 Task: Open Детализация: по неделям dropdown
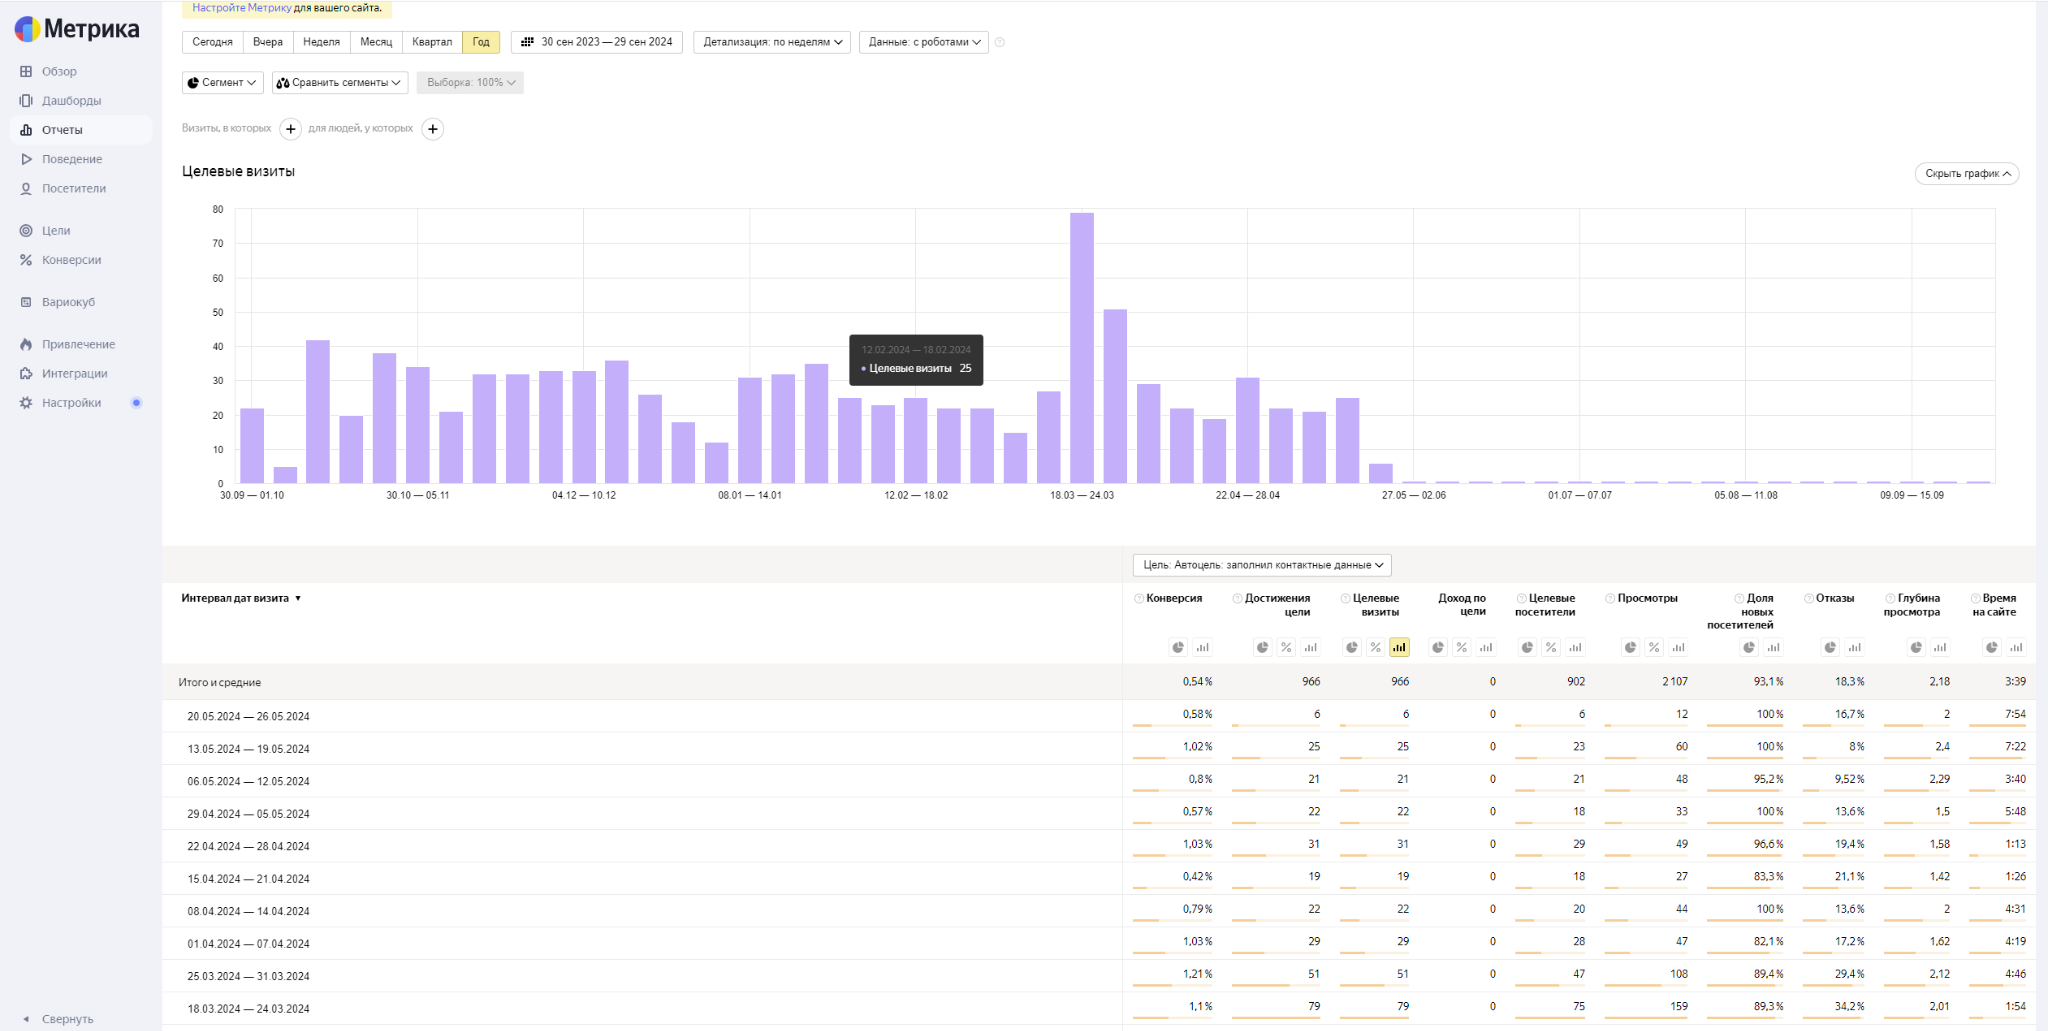[x=772, y=42]
